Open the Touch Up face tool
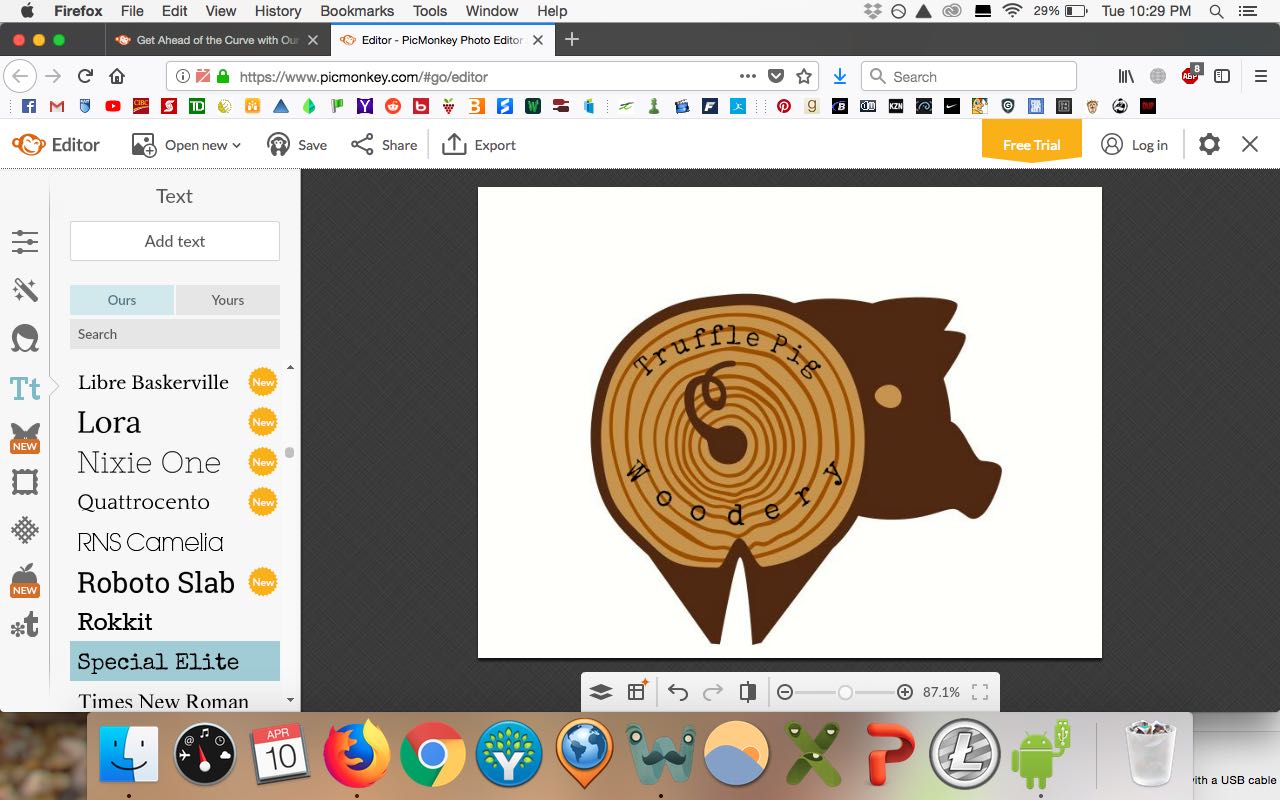 click(25, 338)
